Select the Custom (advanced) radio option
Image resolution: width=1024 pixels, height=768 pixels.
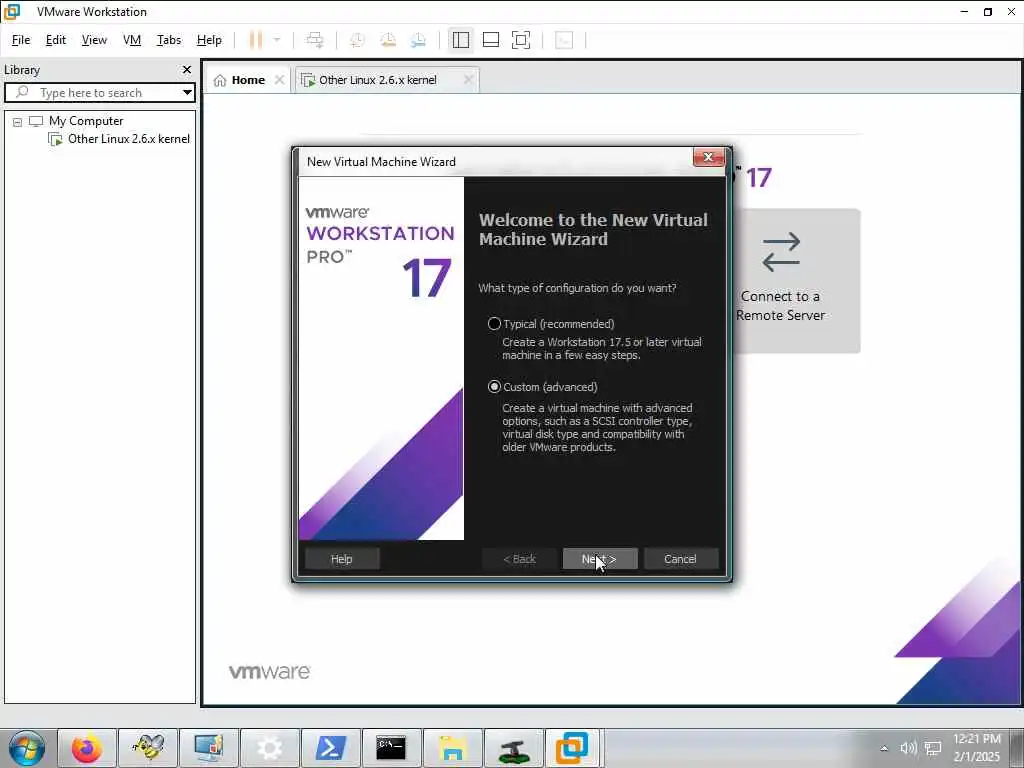click(494, 387)
